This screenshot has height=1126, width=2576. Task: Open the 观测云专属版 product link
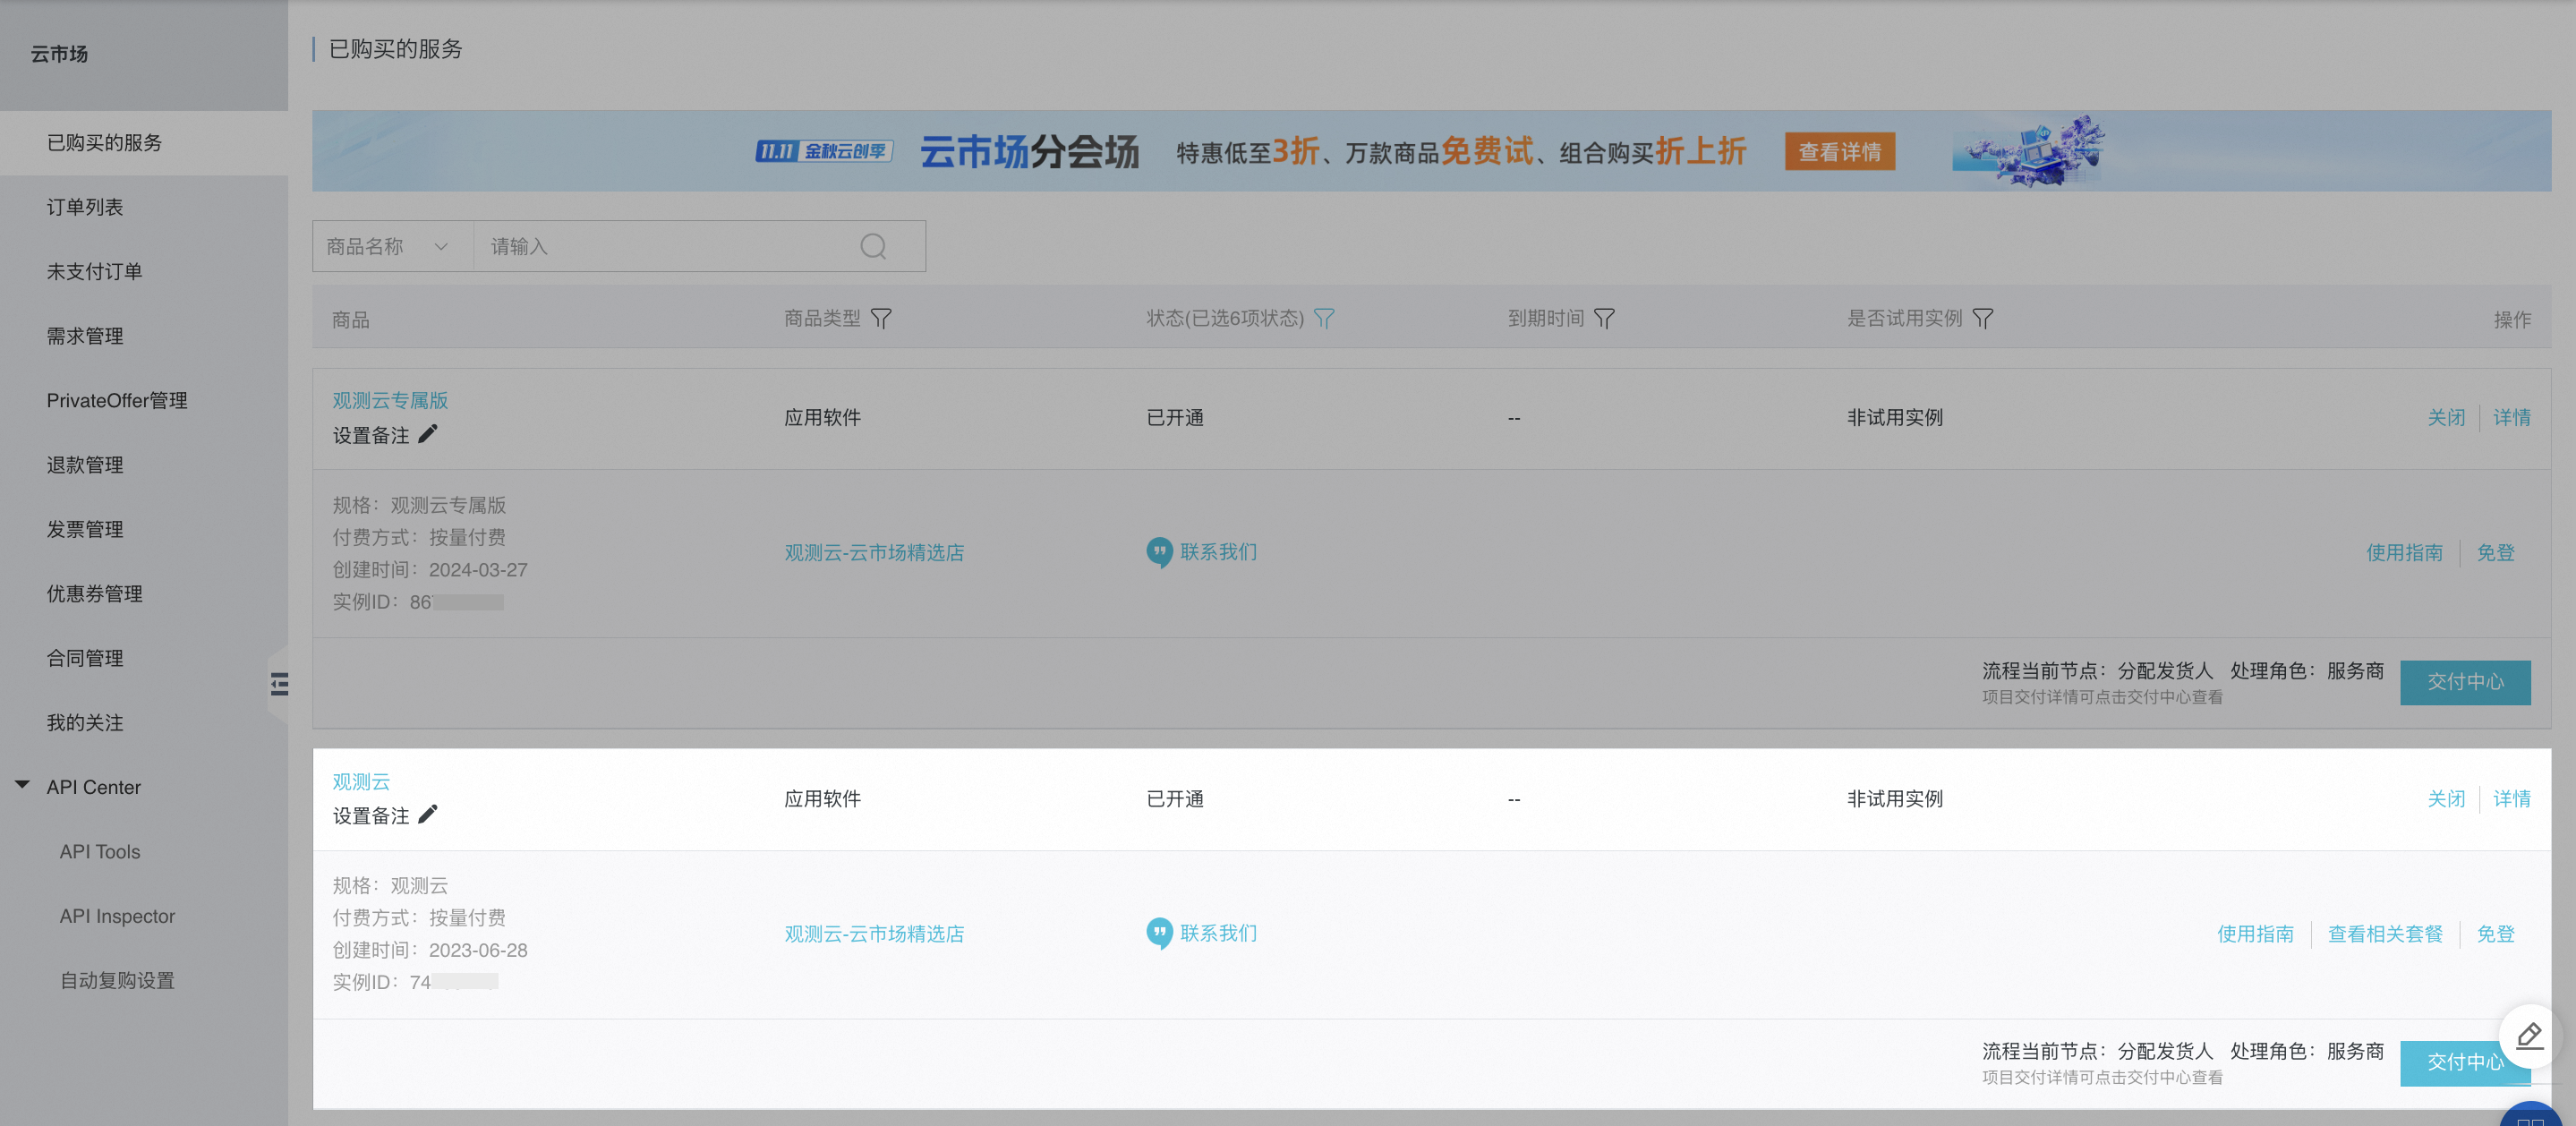[x=390, y=400]
